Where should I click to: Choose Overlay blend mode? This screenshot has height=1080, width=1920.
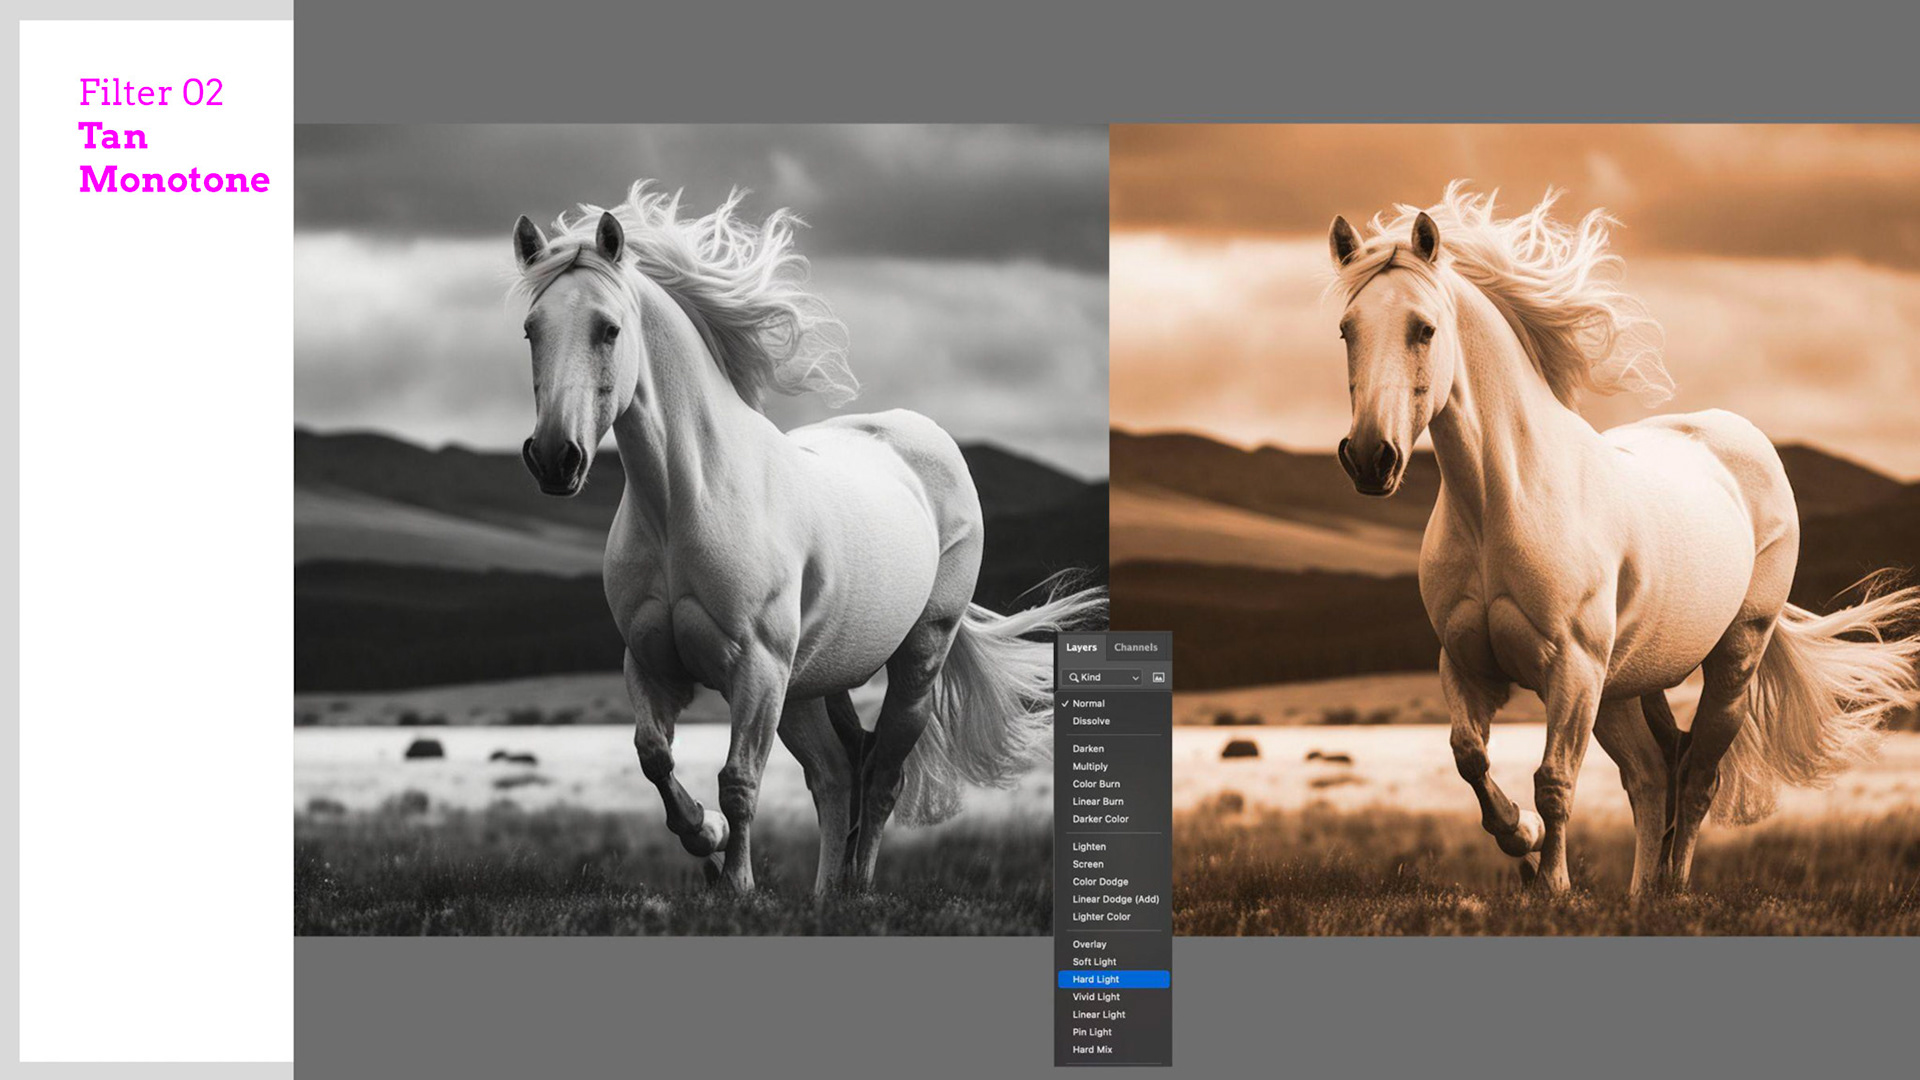[1089, 944]
